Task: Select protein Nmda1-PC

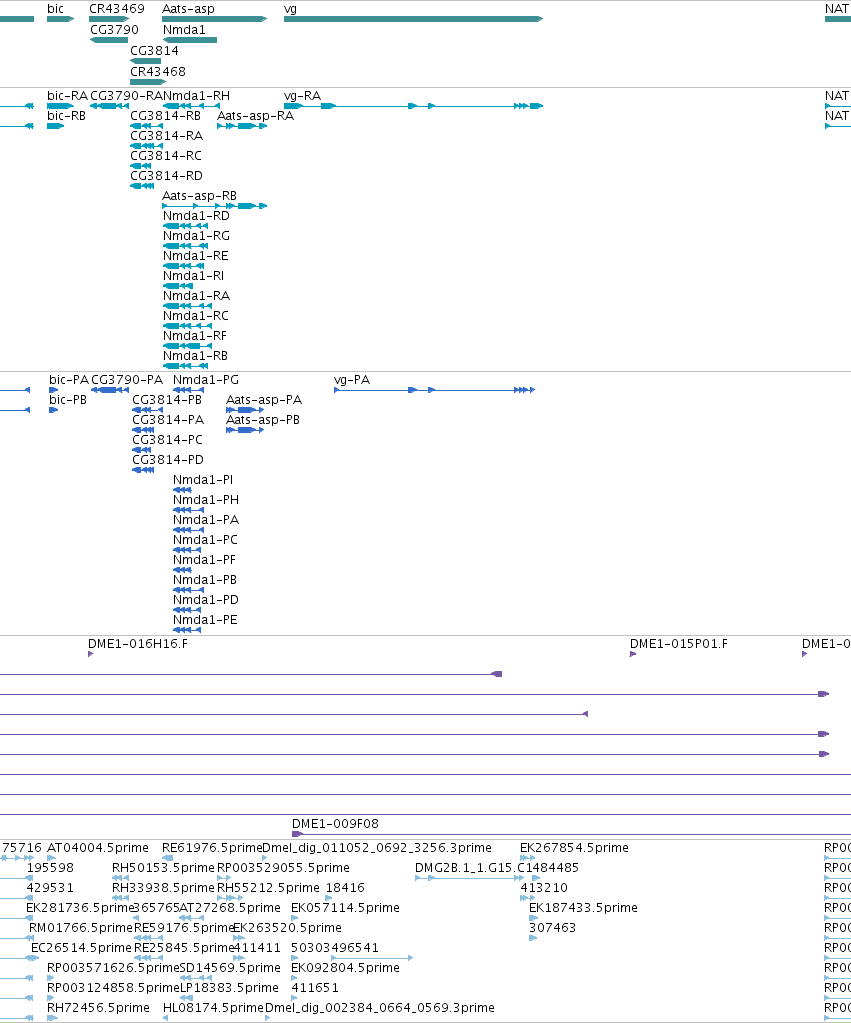Action: [x=187, y=550]
